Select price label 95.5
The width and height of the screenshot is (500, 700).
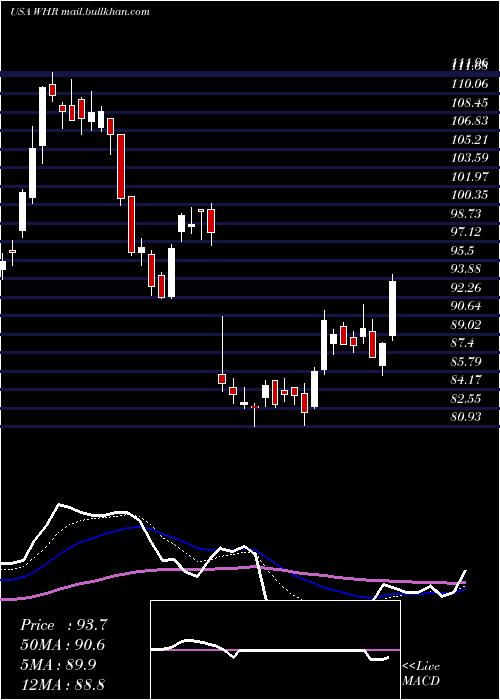pos(463,250)
